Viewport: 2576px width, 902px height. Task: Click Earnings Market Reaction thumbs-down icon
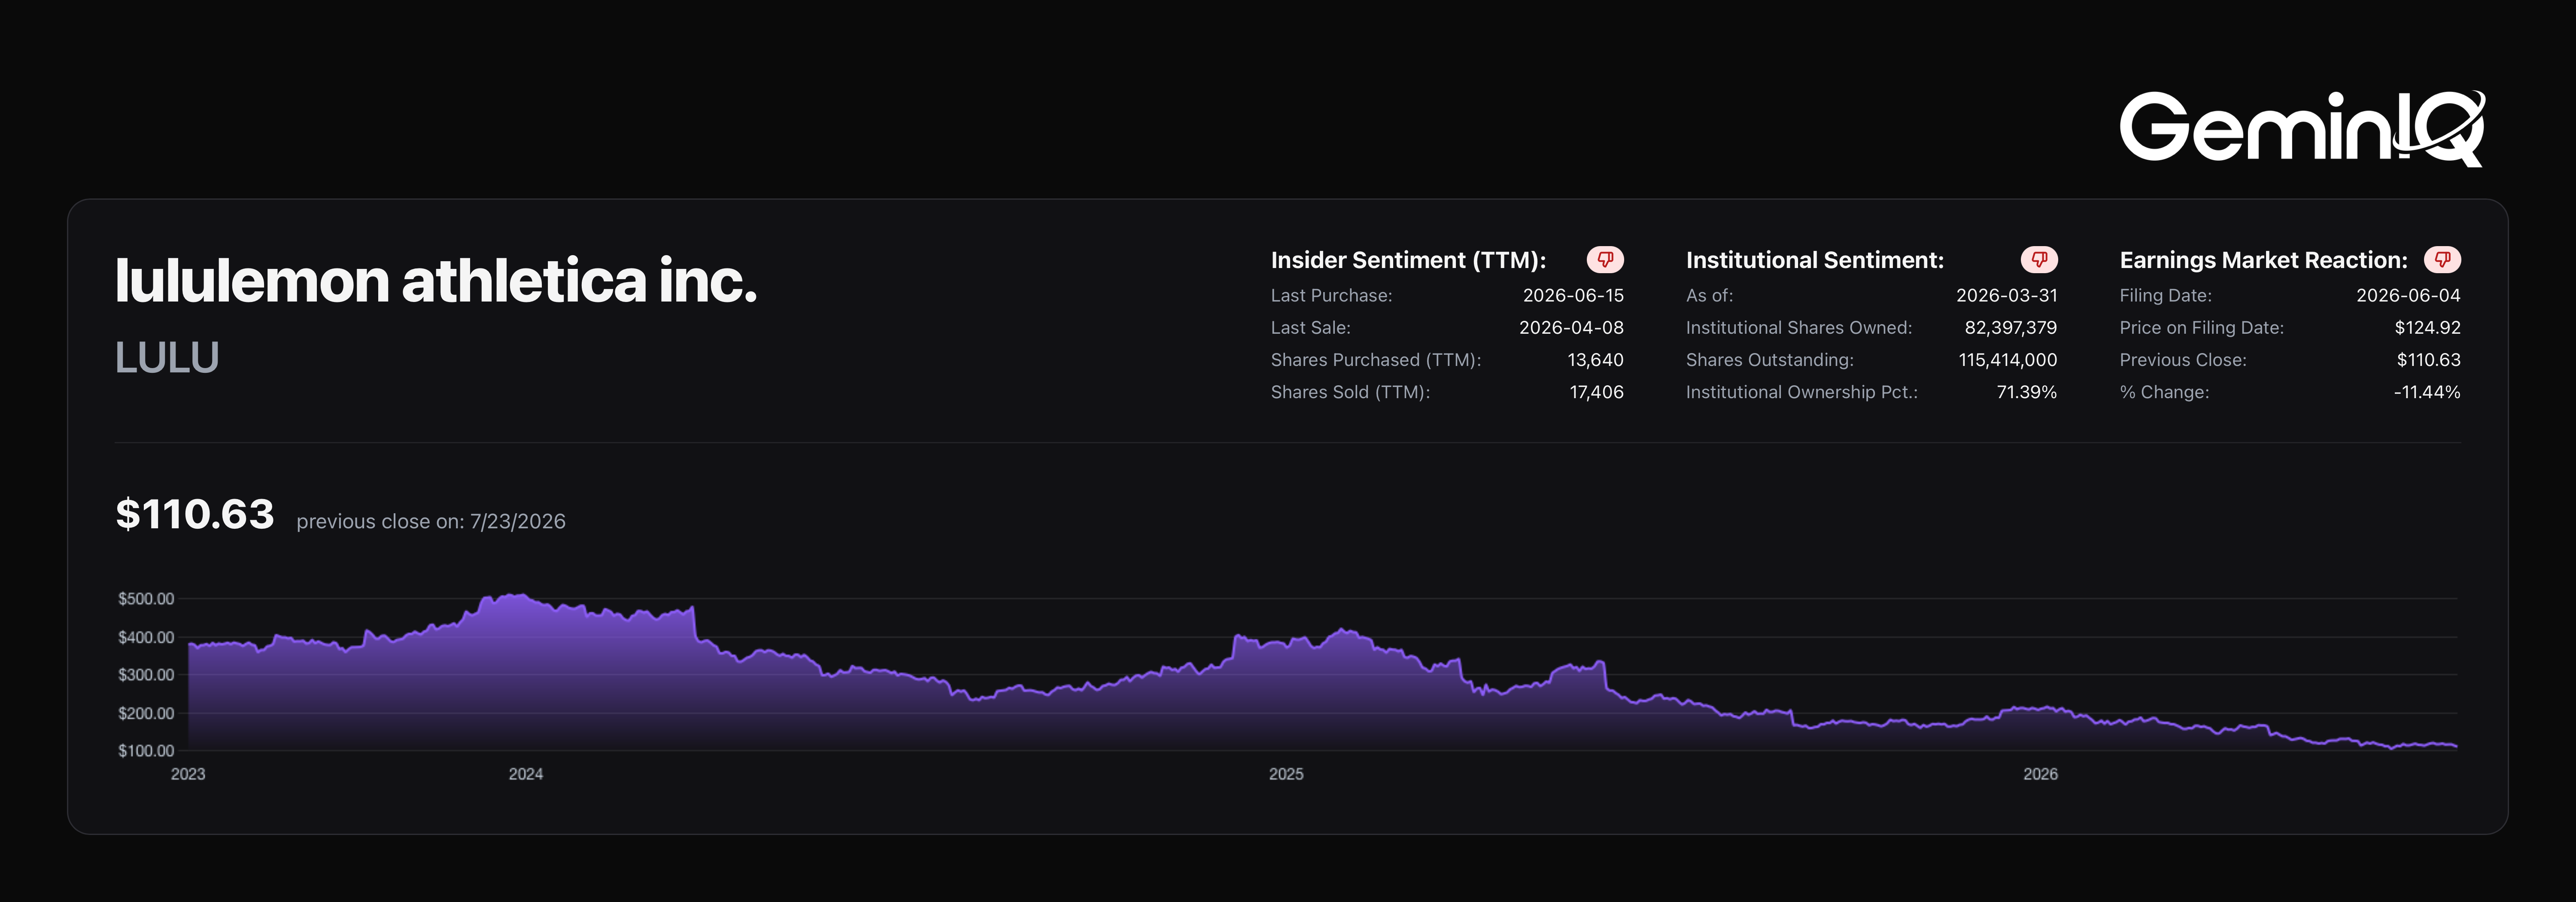coord(2442,260)
